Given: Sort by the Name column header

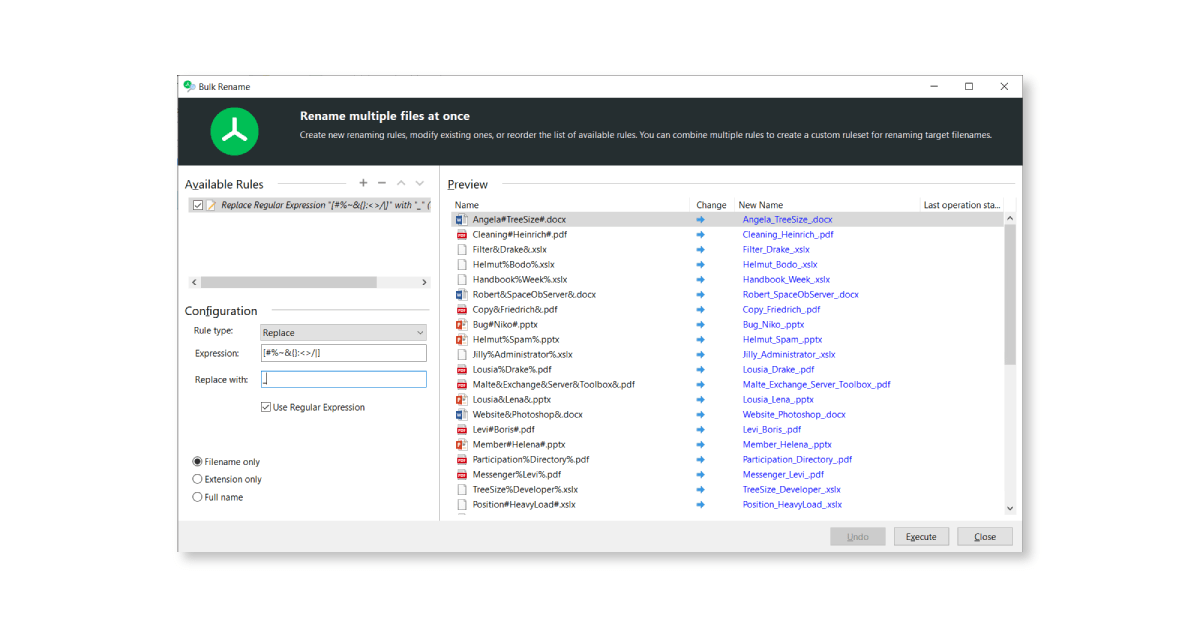Looking at the screenshot, I should tap(467, 205).
